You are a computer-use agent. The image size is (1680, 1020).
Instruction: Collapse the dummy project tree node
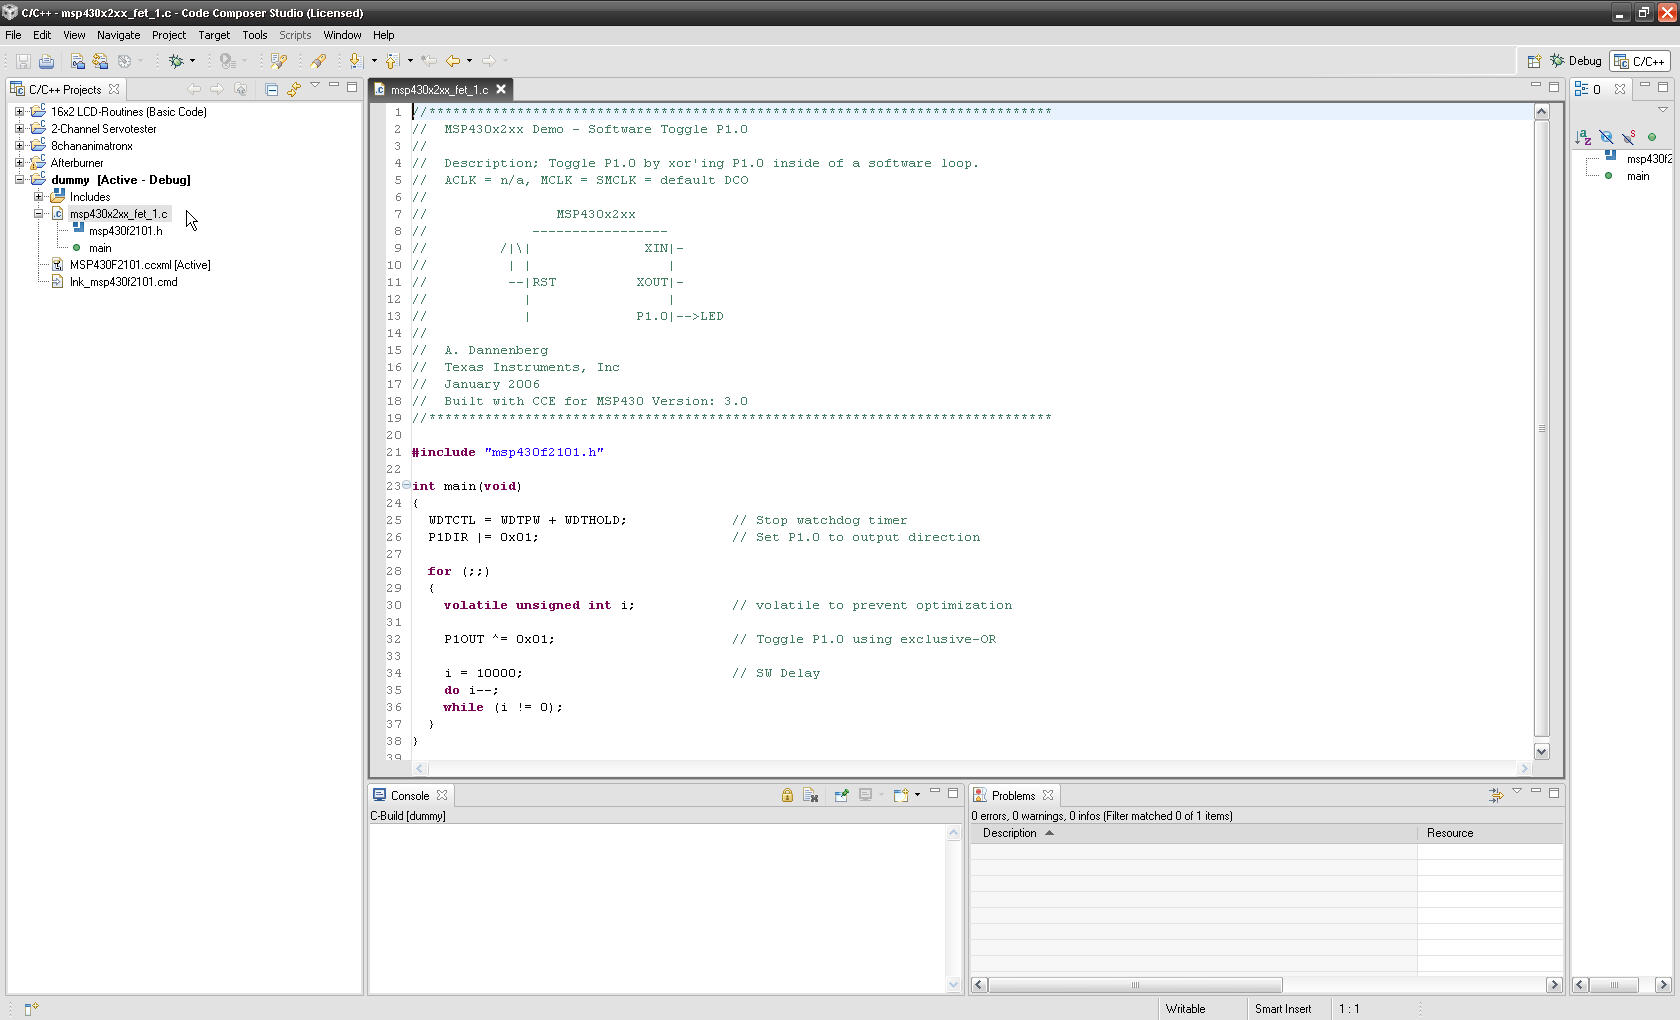(x=19, y=180)
